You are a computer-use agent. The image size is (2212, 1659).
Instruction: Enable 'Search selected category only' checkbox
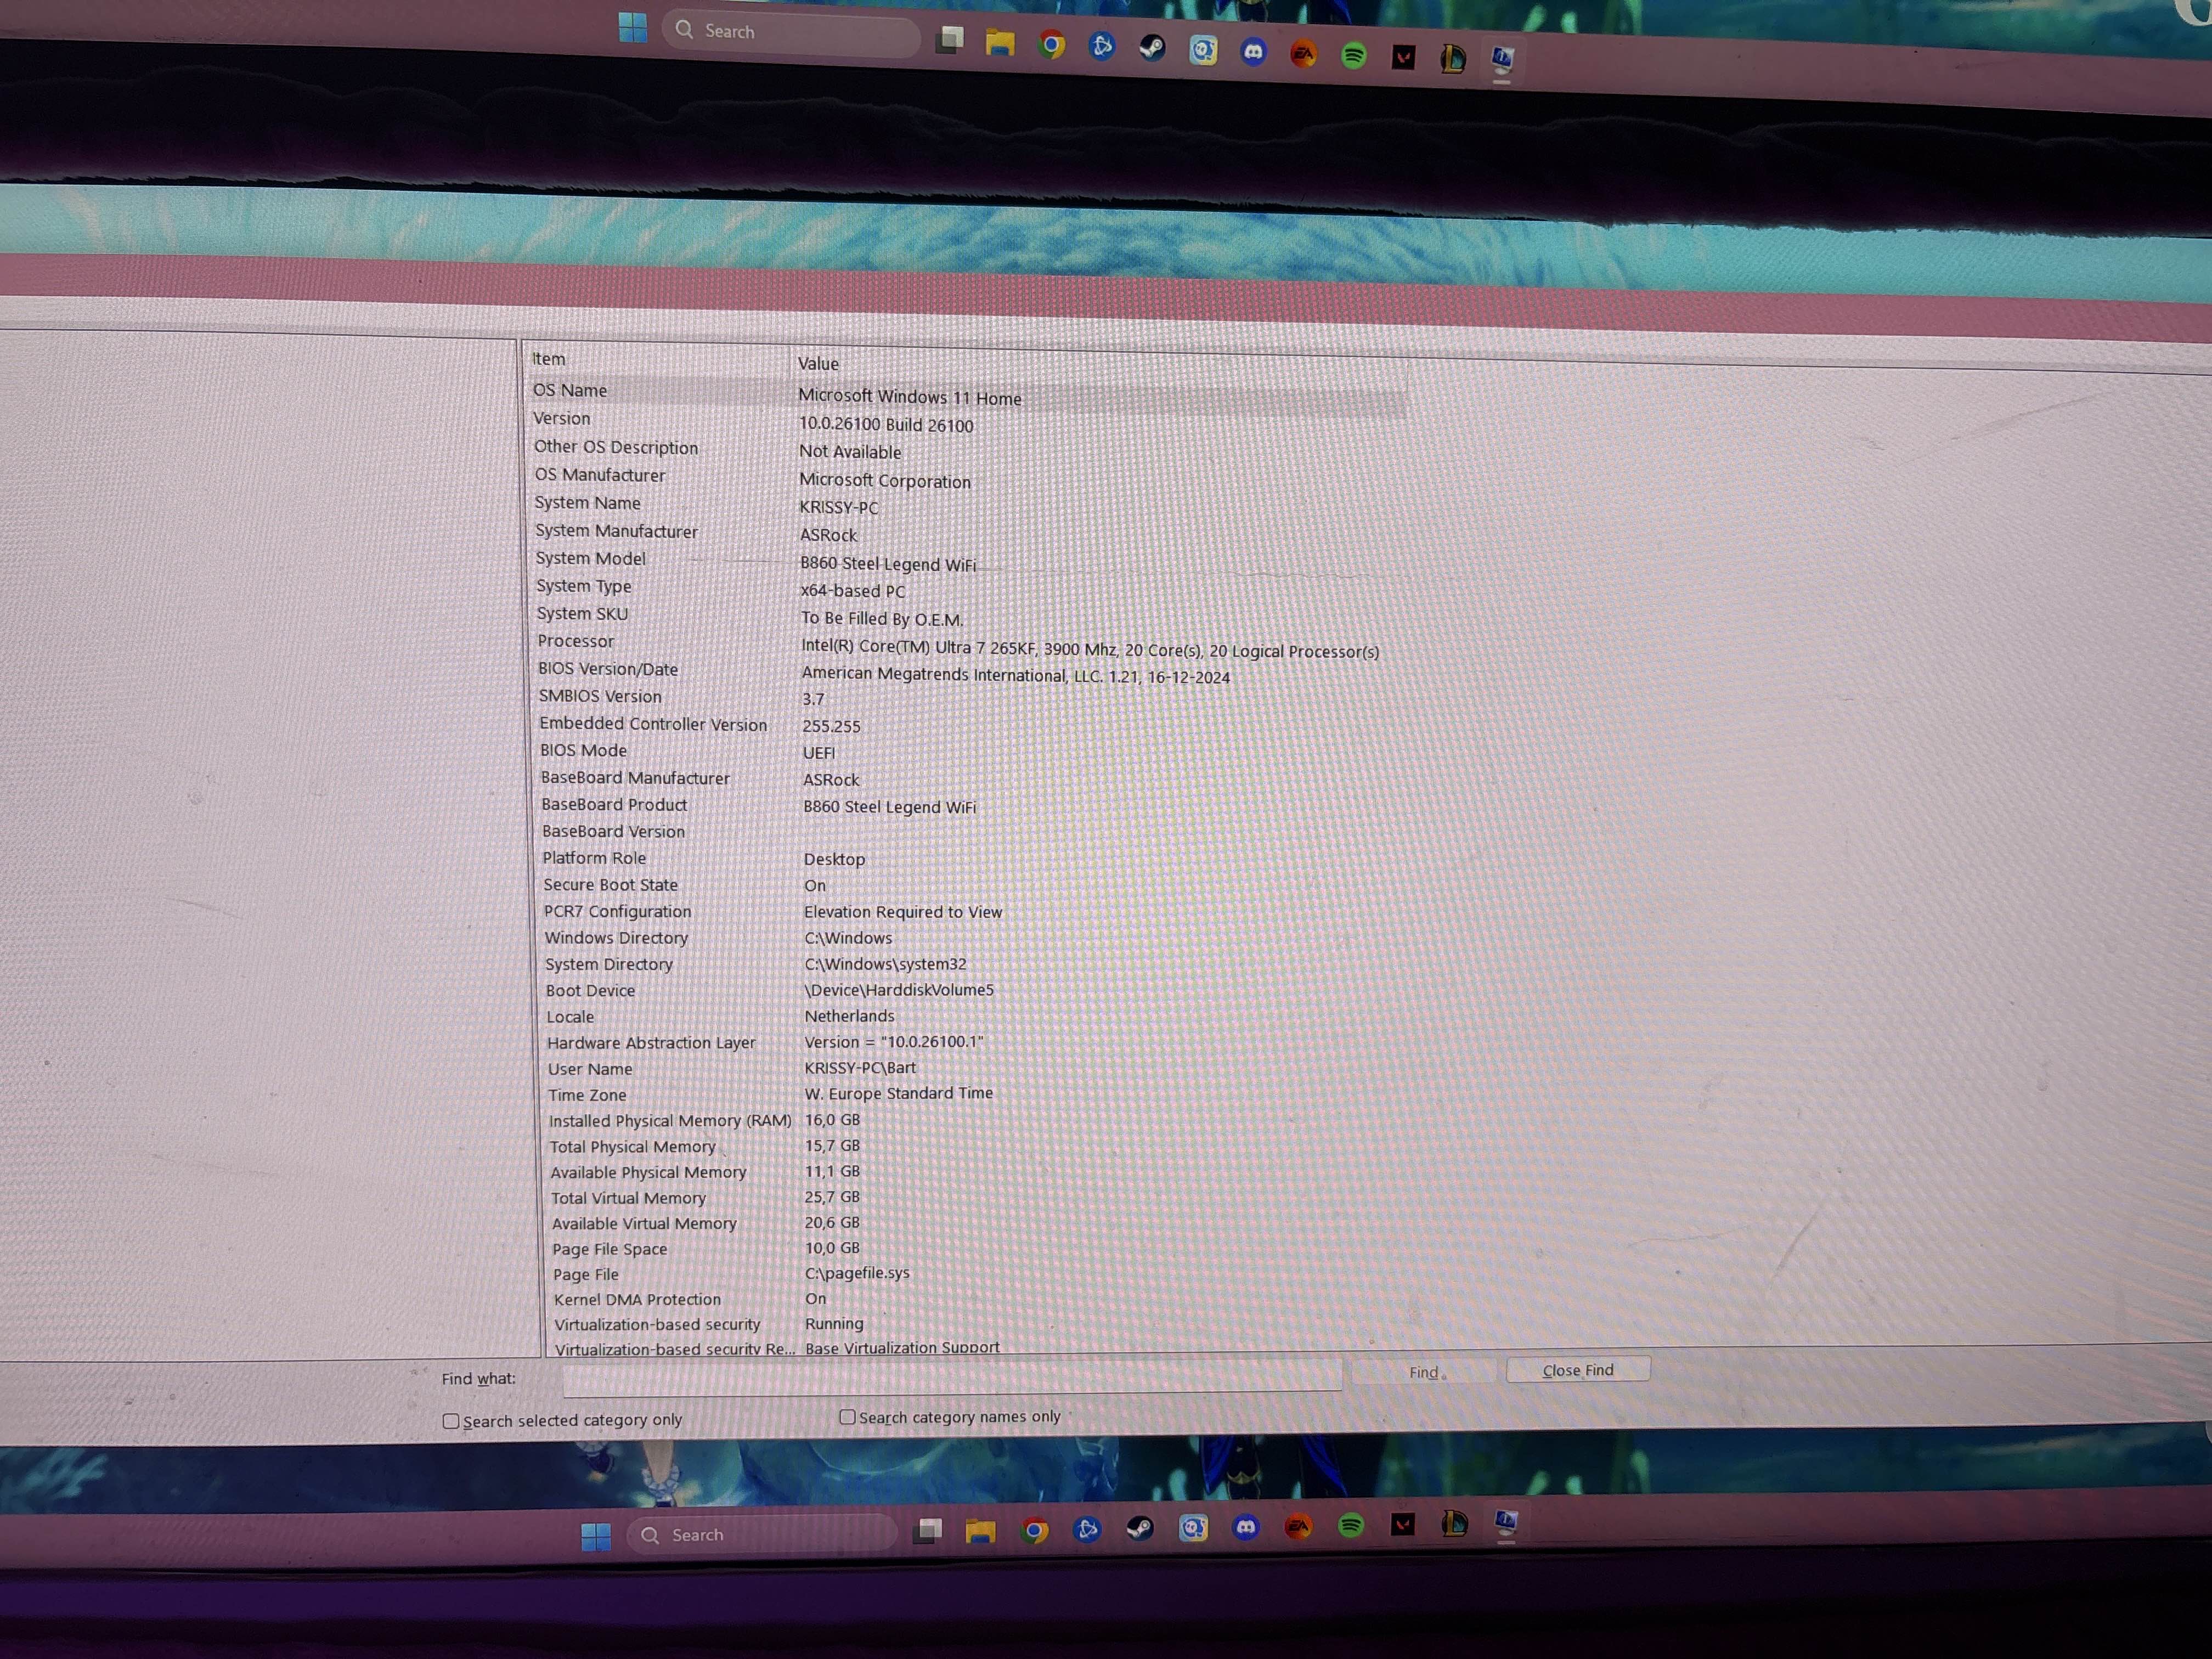pos(451,1421)
